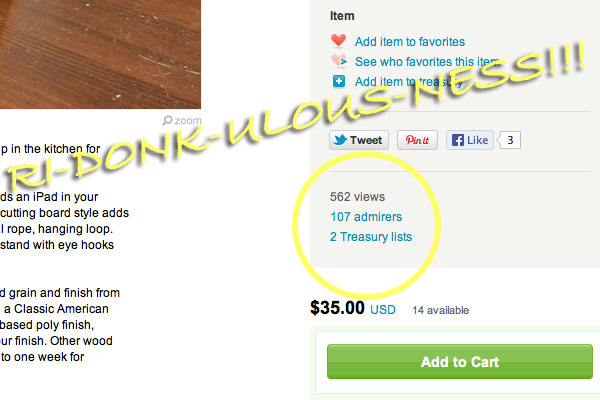
Task: Click the wooden product photo
Action: (100, 54)
